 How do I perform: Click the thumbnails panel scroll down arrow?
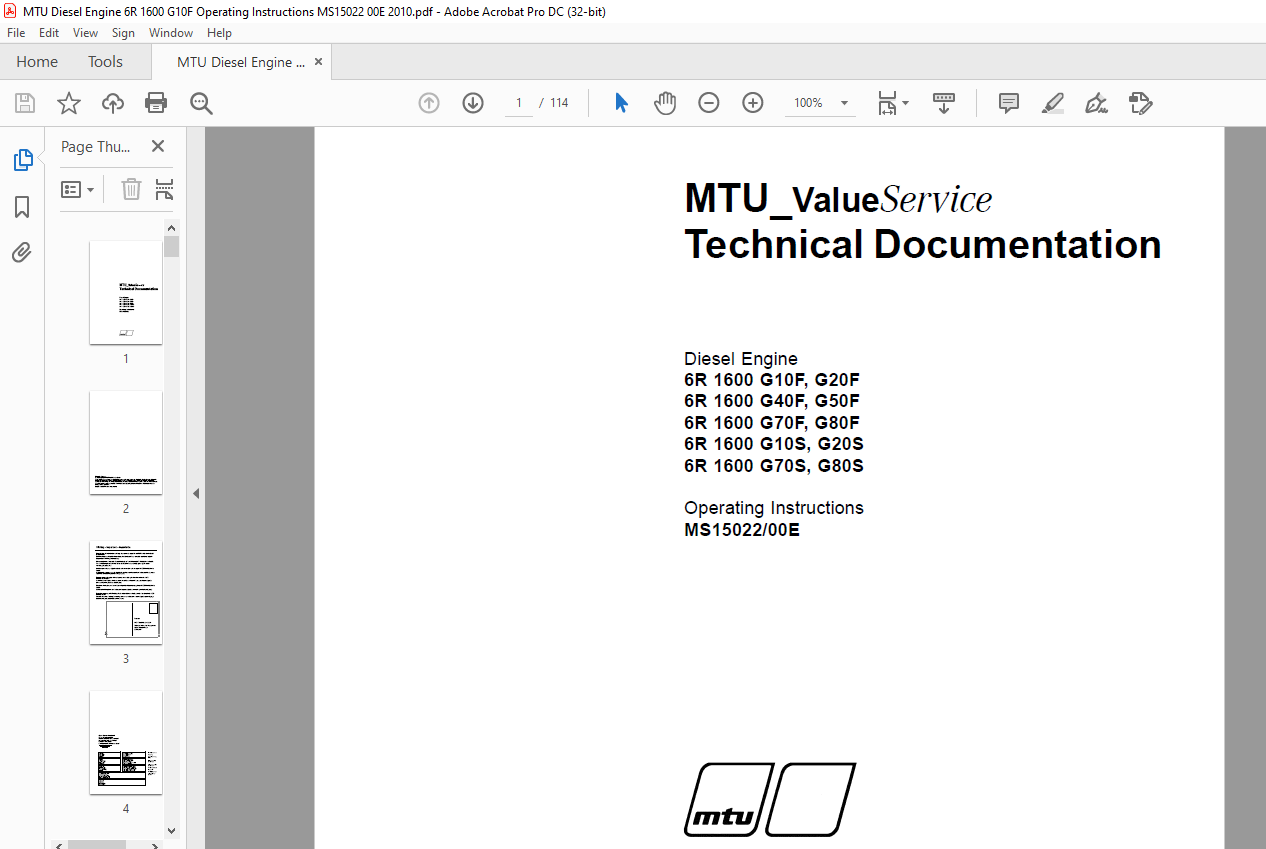tap(172, 830)
